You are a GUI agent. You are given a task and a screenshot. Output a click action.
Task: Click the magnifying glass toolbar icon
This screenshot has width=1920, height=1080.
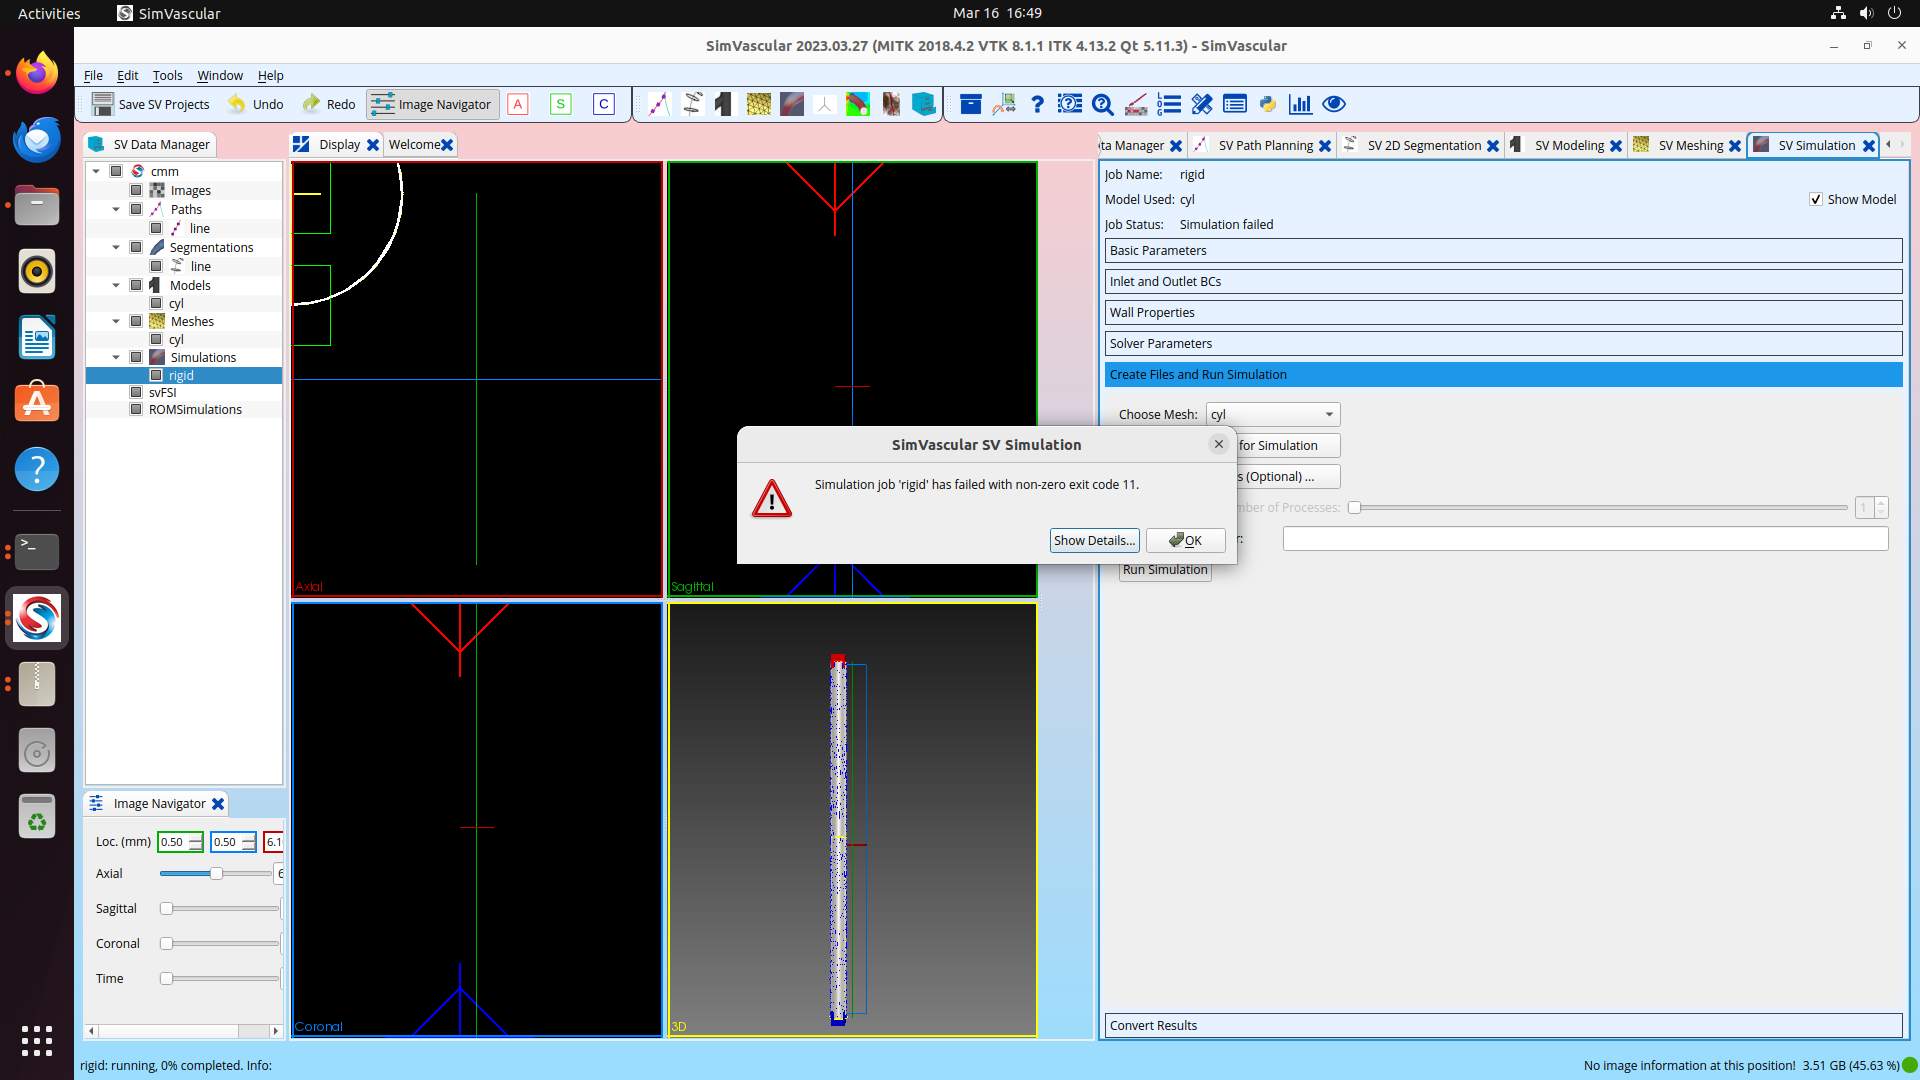pyautogui.click(x=1103, y=104)
